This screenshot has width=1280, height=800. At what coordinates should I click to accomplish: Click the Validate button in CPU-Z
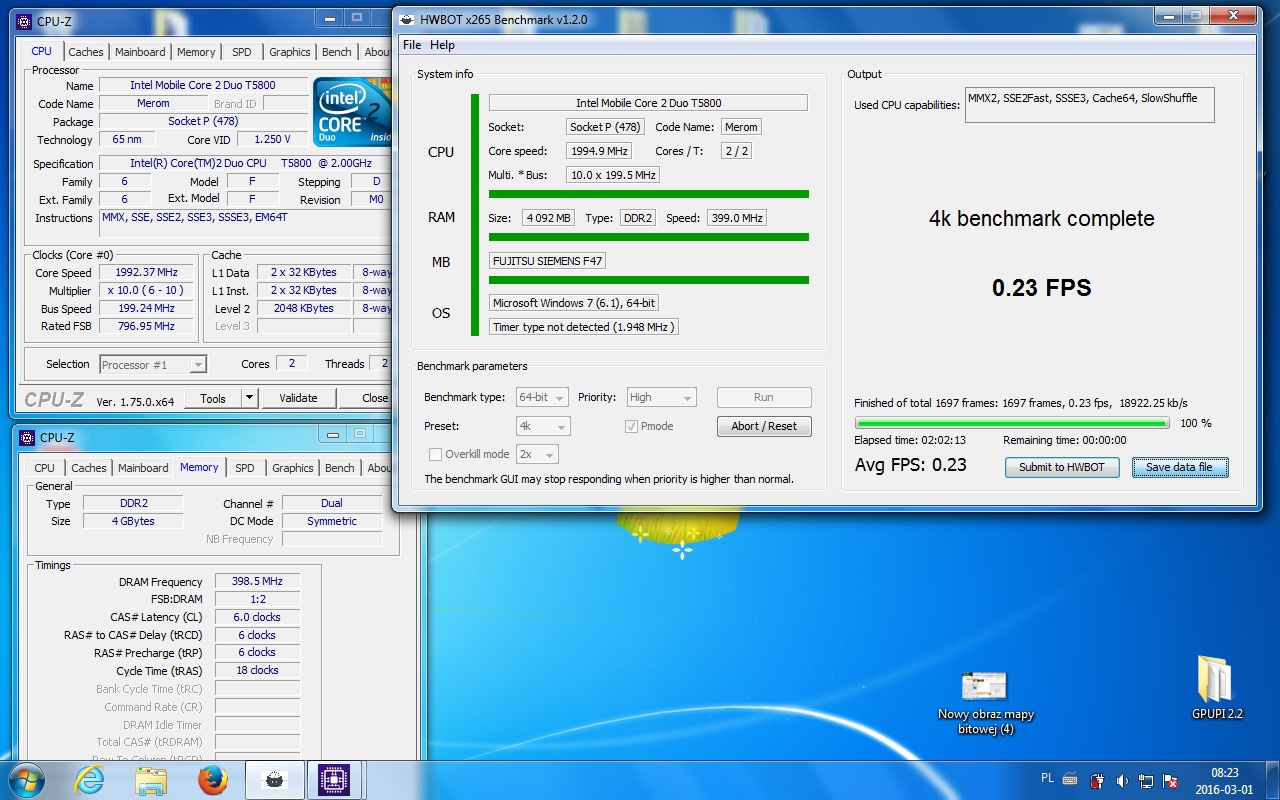pos(298,398)
